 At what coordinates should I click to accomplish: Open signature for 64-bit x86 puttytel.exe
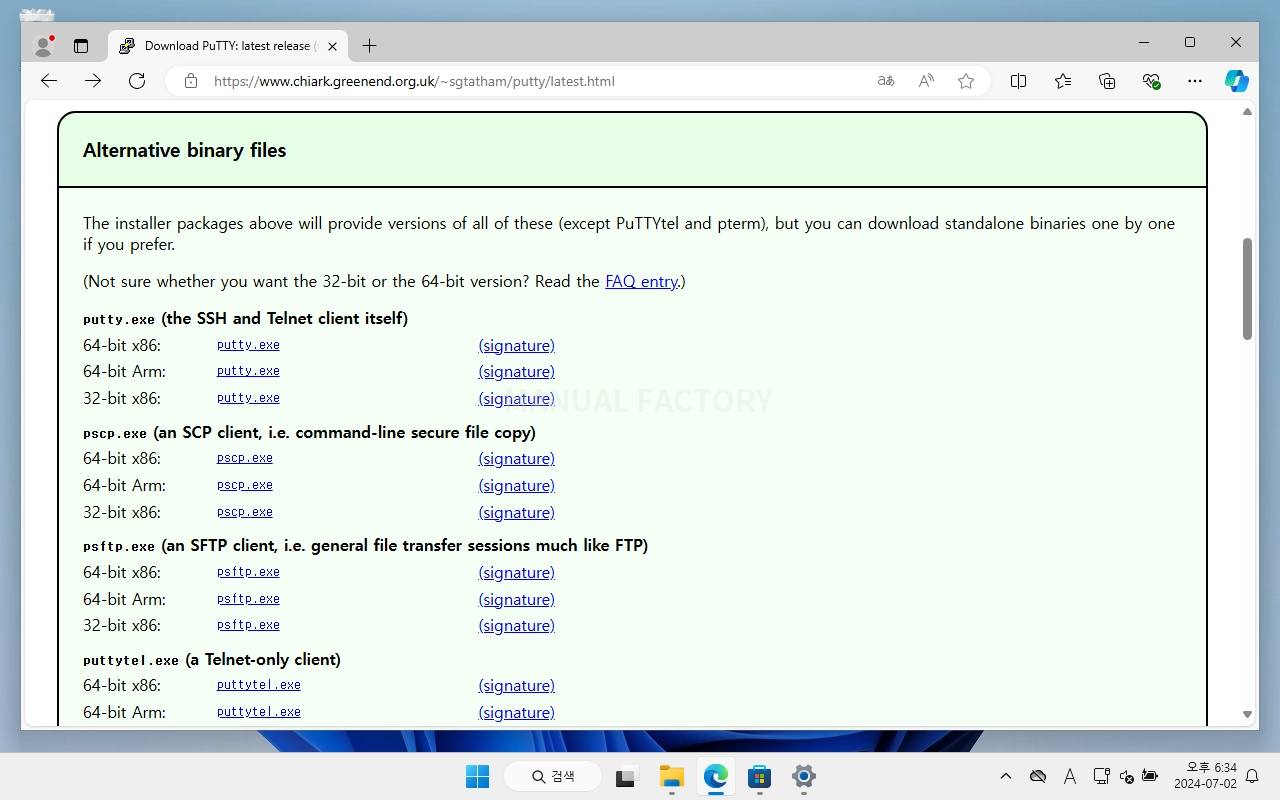pos(516,685)
